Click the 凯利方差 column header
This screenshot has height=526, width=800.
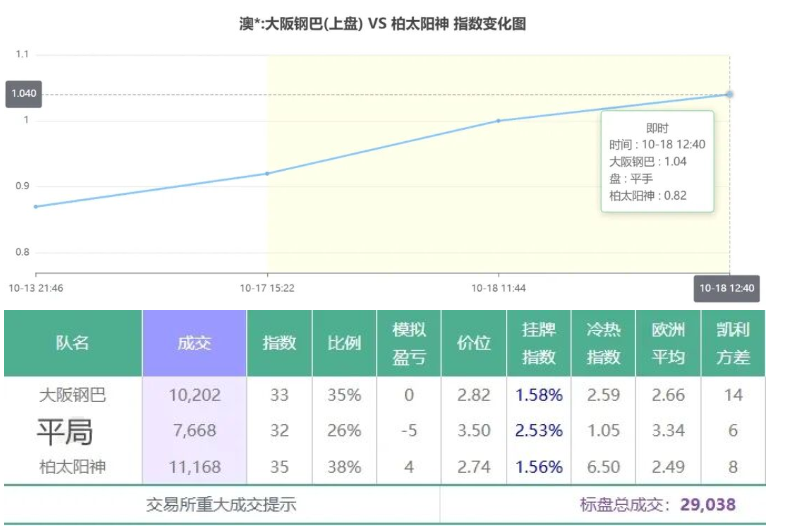(x=733, y=343)
